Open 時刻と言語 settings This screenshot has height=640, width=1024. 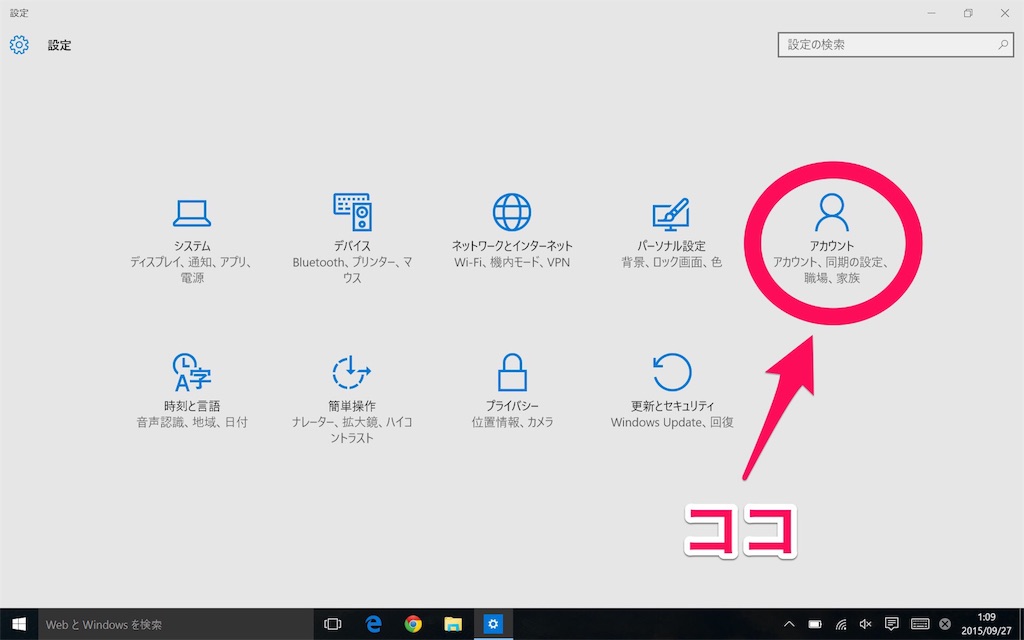191,391
